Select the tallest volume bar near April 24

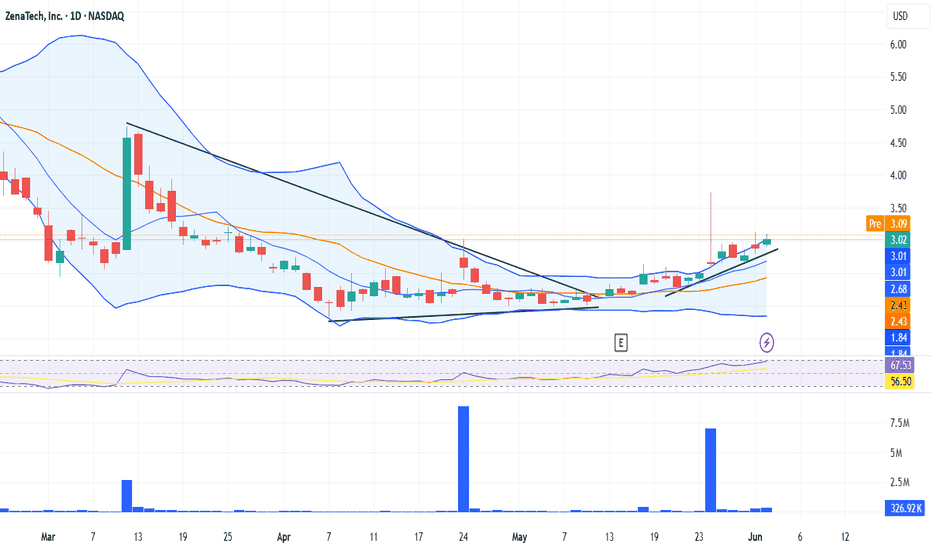463,458
